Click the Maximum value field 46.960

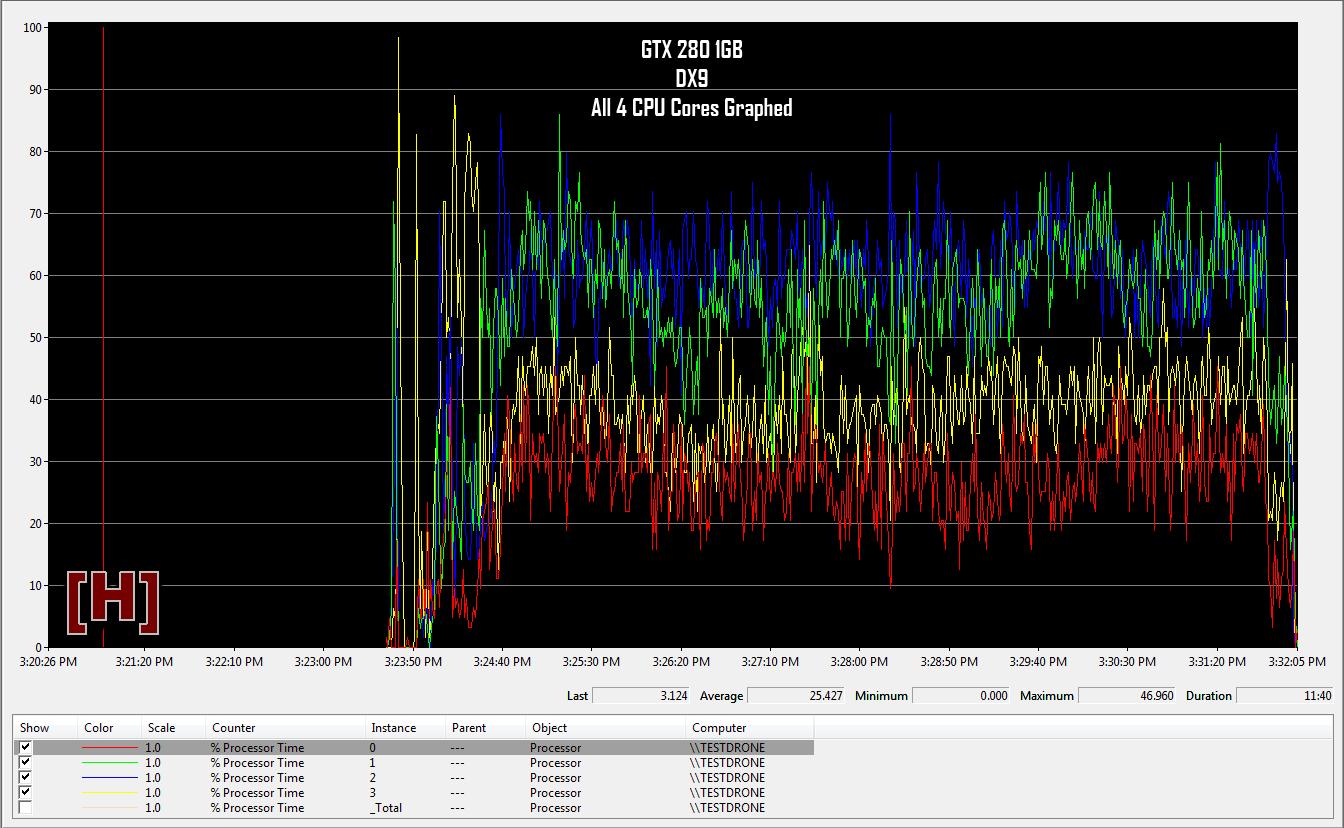(1128, 695)
